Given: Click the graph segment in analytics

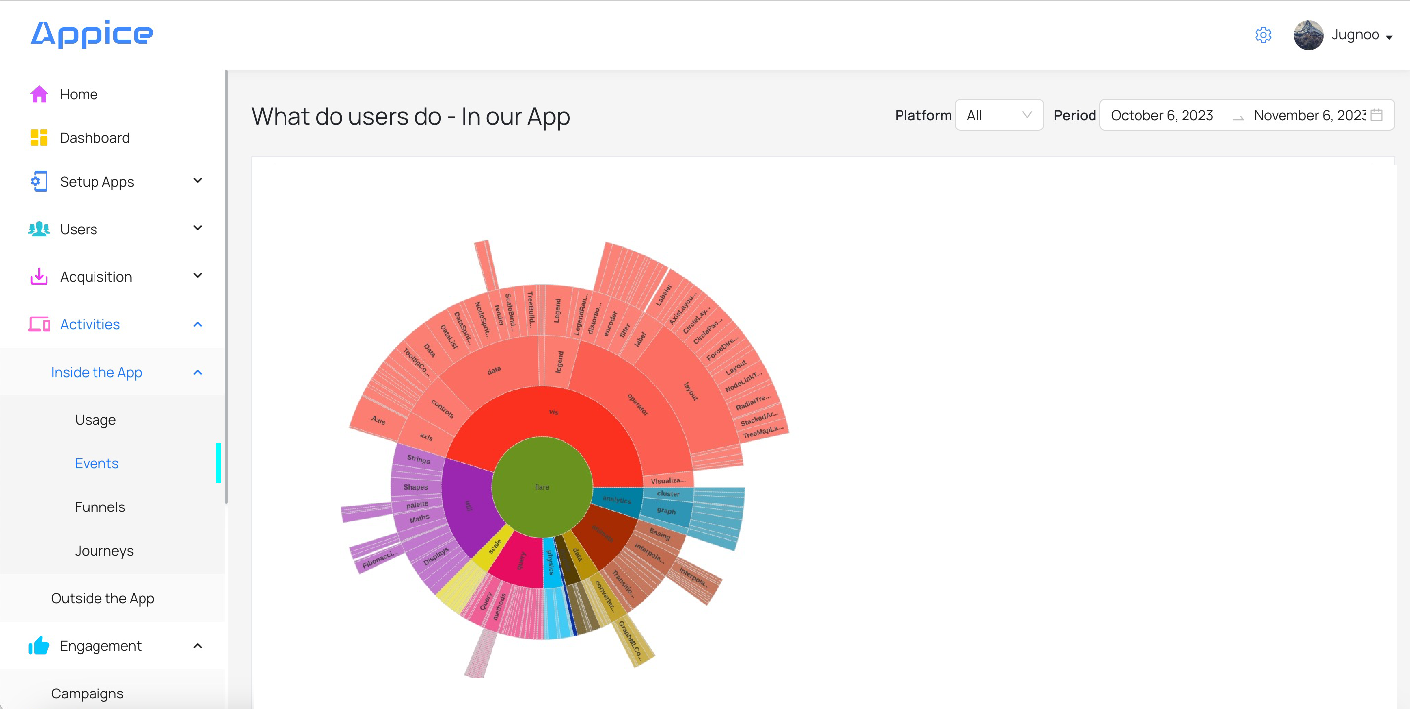Looking at the screenshot, I should [666, 511].
